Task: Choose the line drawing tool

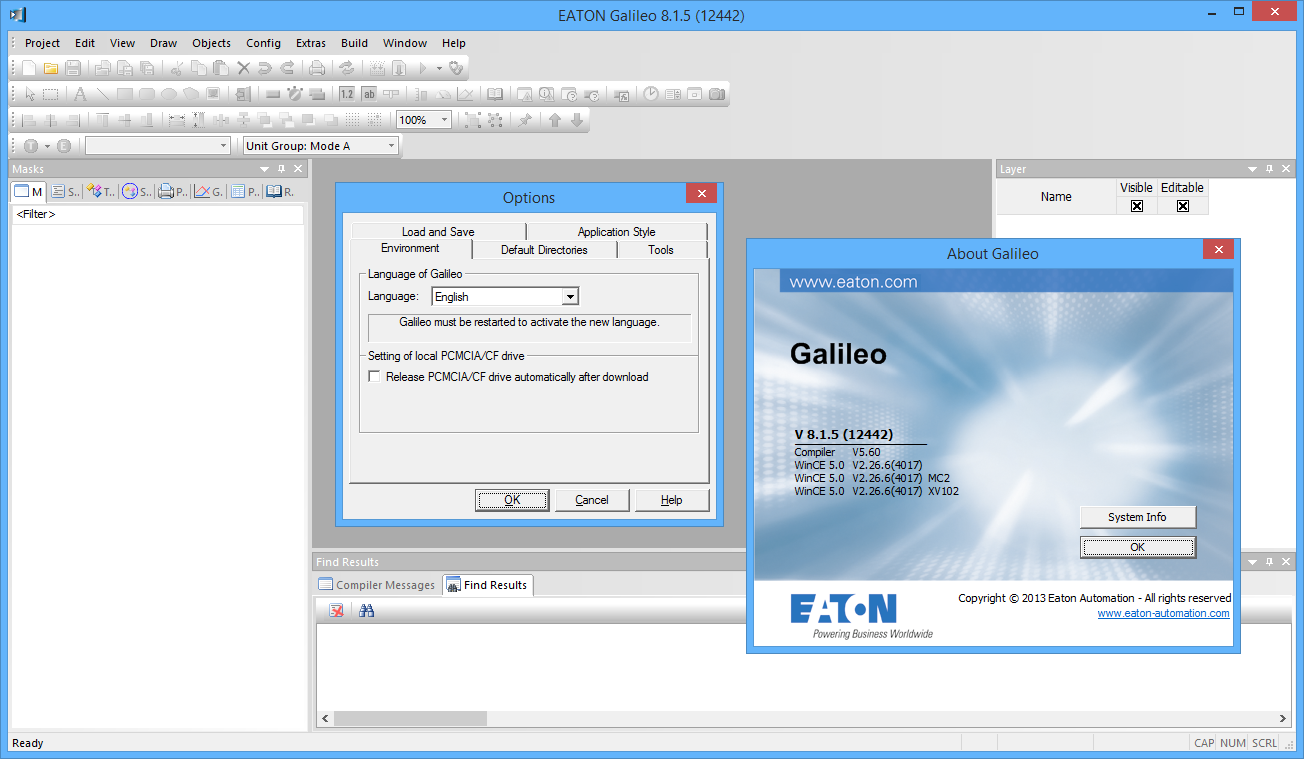Action: click(102, 95)
